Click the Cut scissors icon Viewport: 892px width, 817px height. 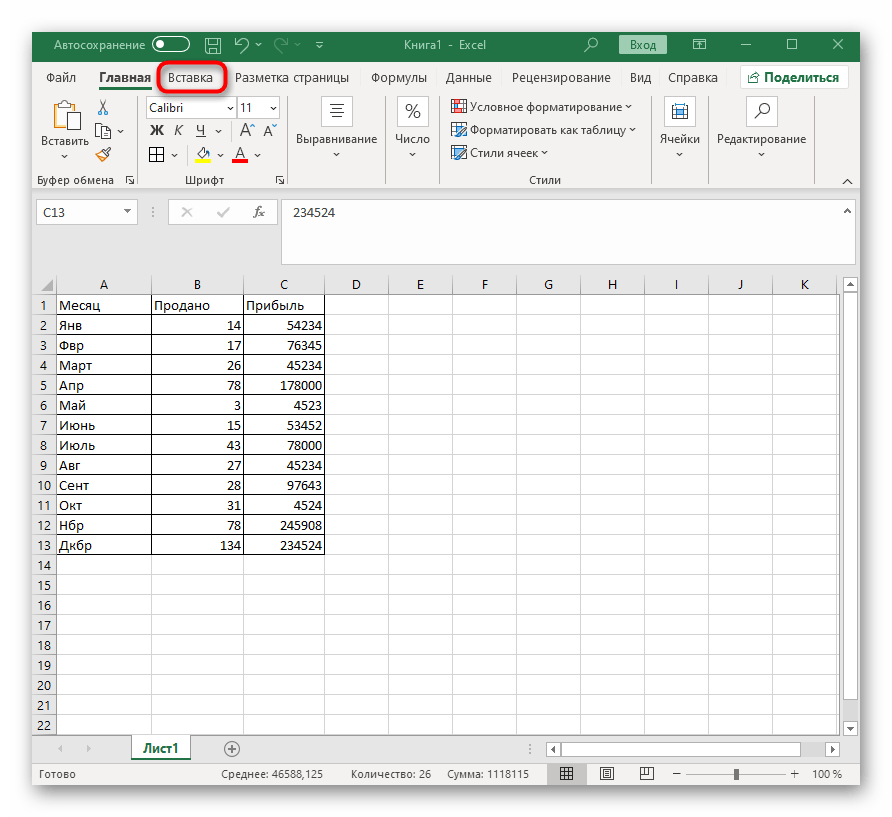click(x=102, y=108)
